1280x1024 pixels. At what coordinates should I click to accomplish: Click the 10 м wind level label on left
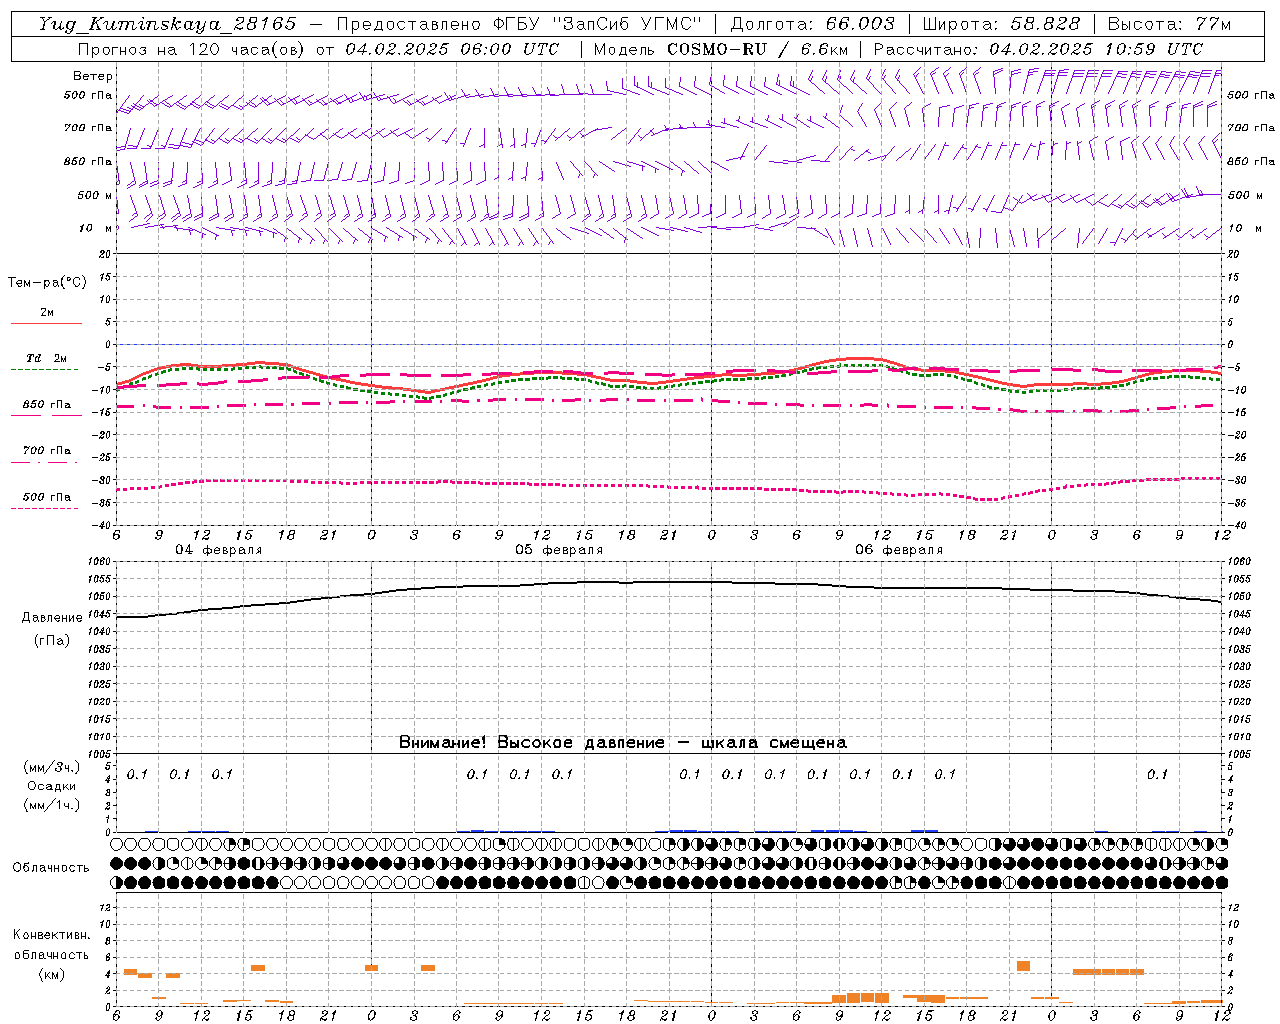click(95, 228)
